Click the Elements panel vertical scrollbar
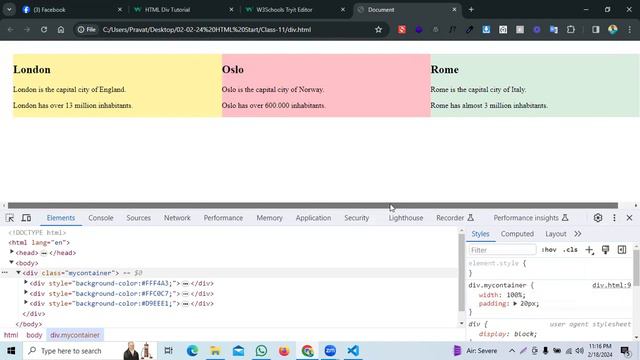Screen dimensions: 640x360 pyautogui.click(x=462, y=273)
